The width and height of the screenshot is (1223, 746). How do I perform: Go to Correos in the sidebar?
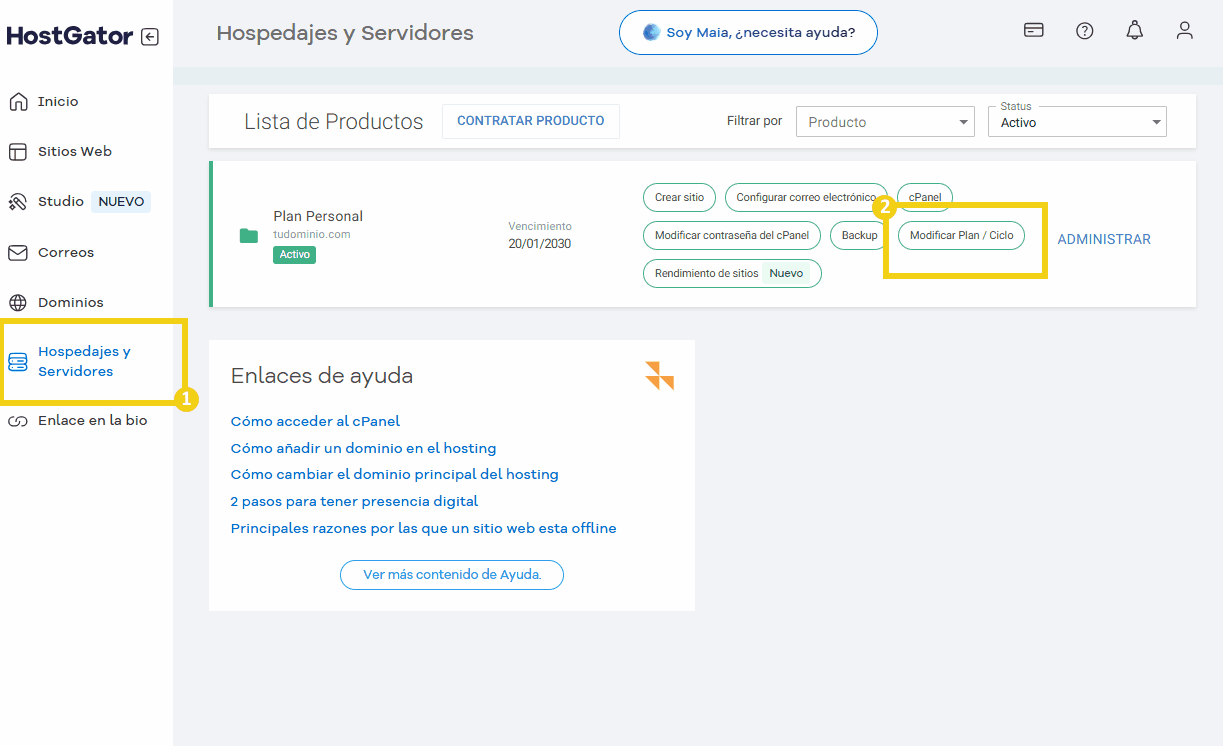(x=66, y=253)
